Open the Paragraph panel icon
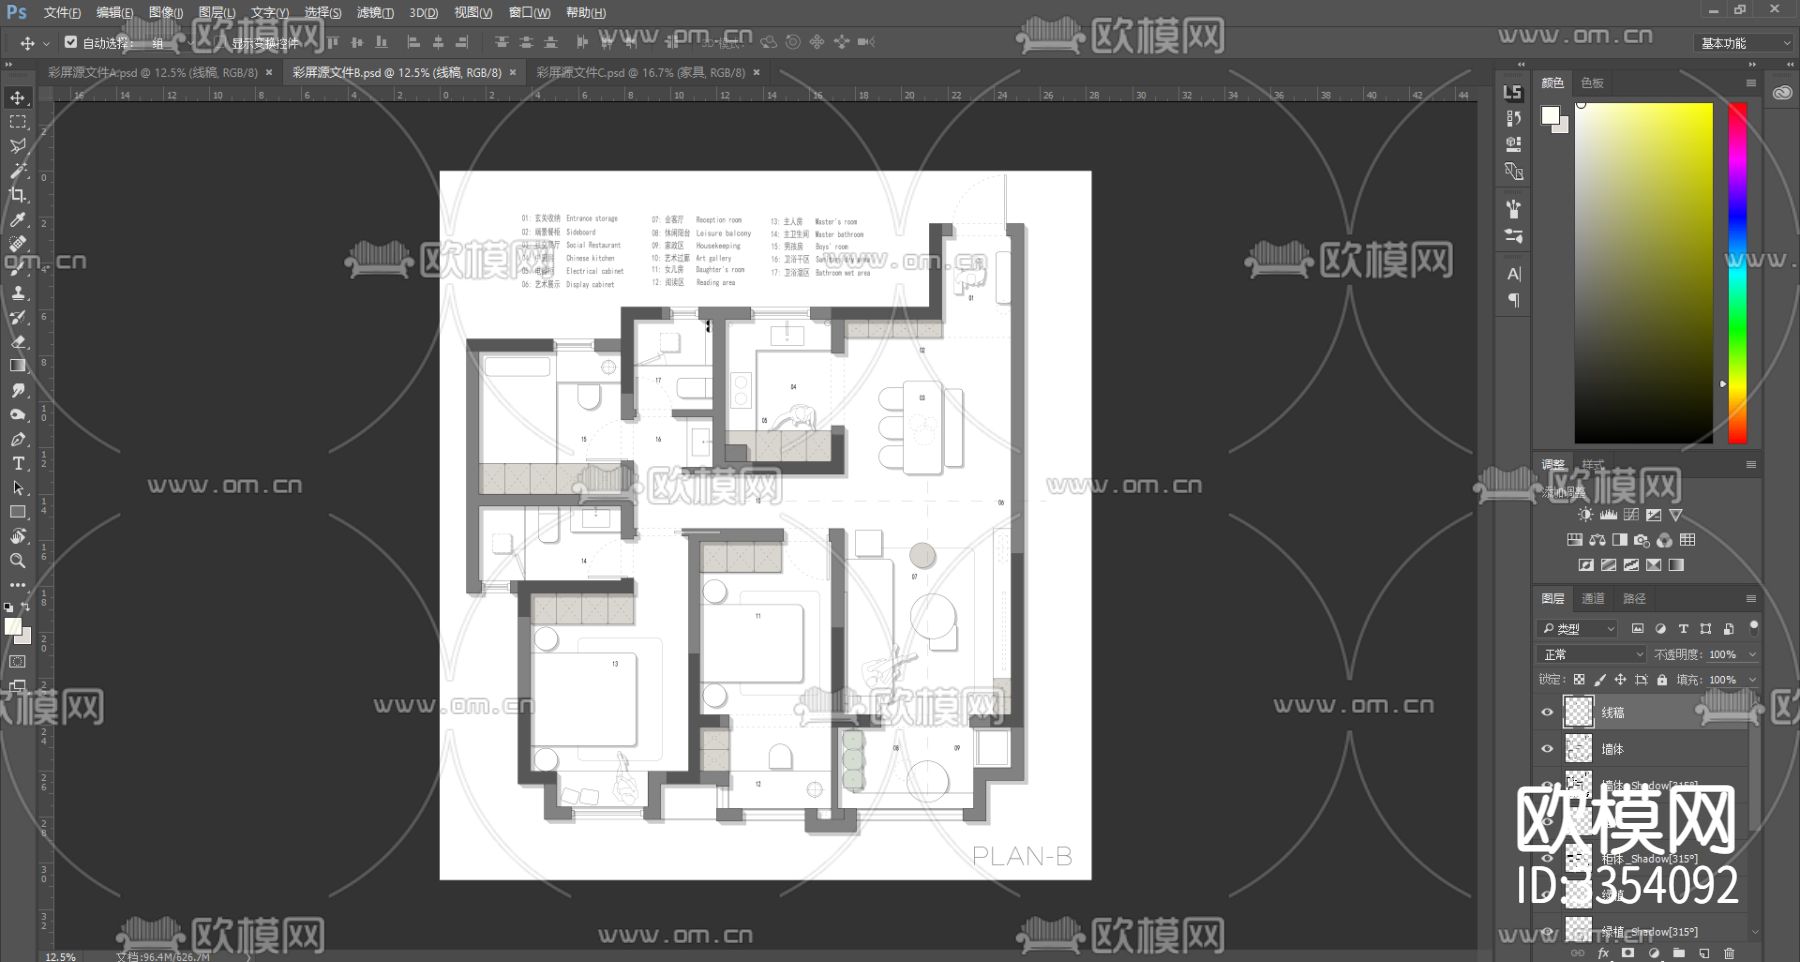The width and height of the screenshot is (1800, 962). coord(1514,300)
